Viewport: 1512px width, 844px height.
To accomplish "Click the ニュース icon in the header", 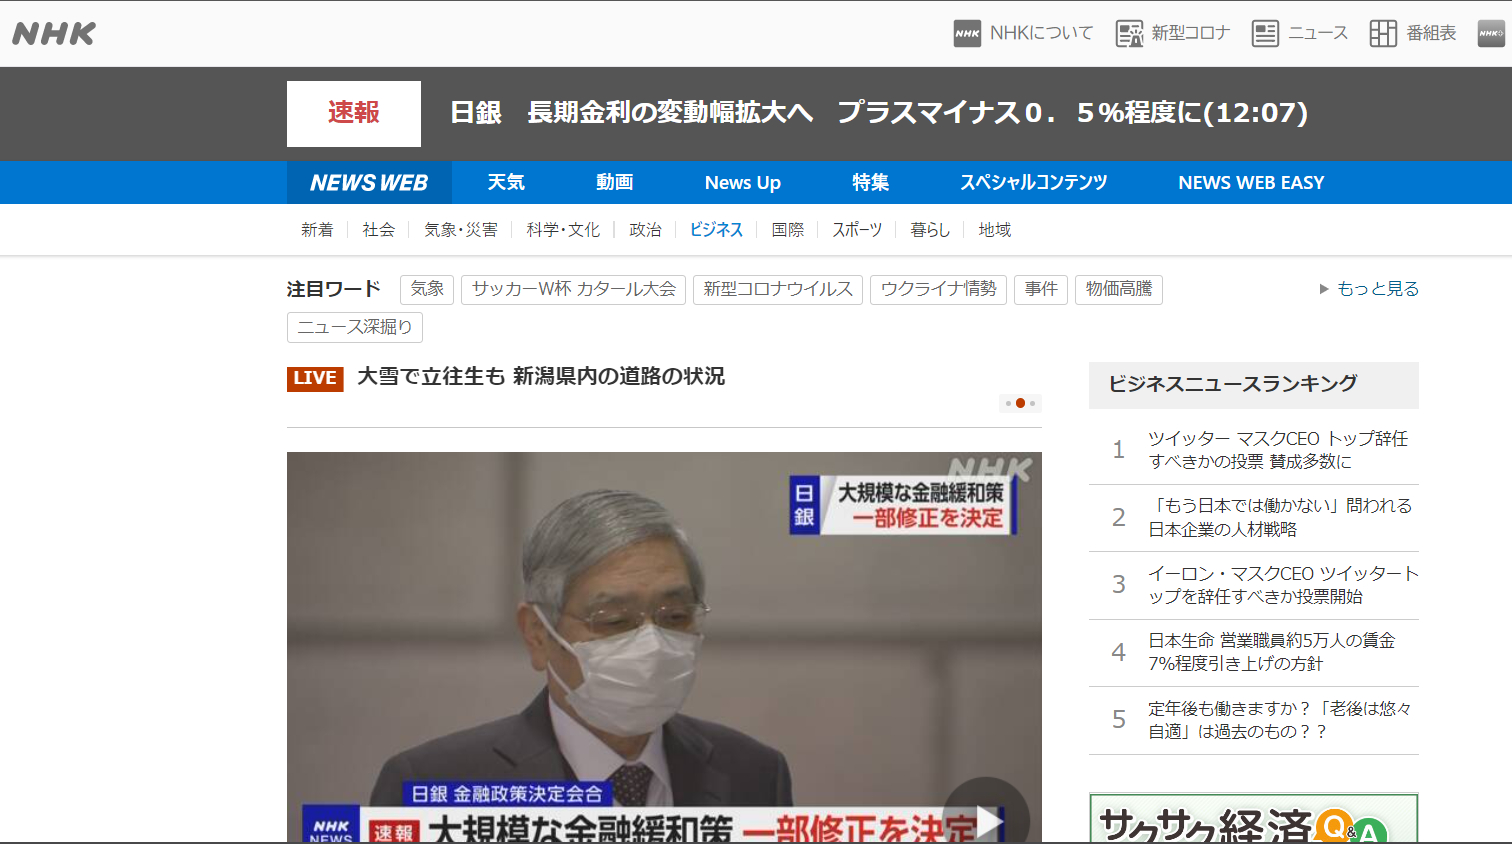I will coord(1265,32).
